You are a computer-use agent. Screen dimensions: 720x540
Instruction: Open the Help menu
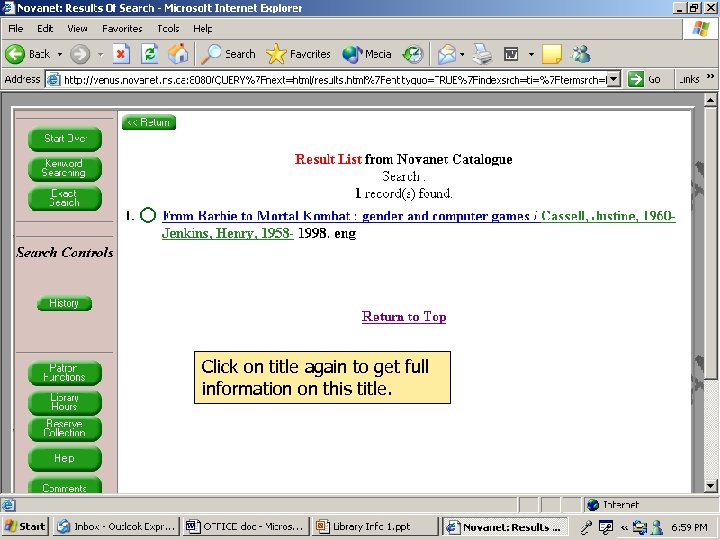pyautogui.click(x=202, y=28)
